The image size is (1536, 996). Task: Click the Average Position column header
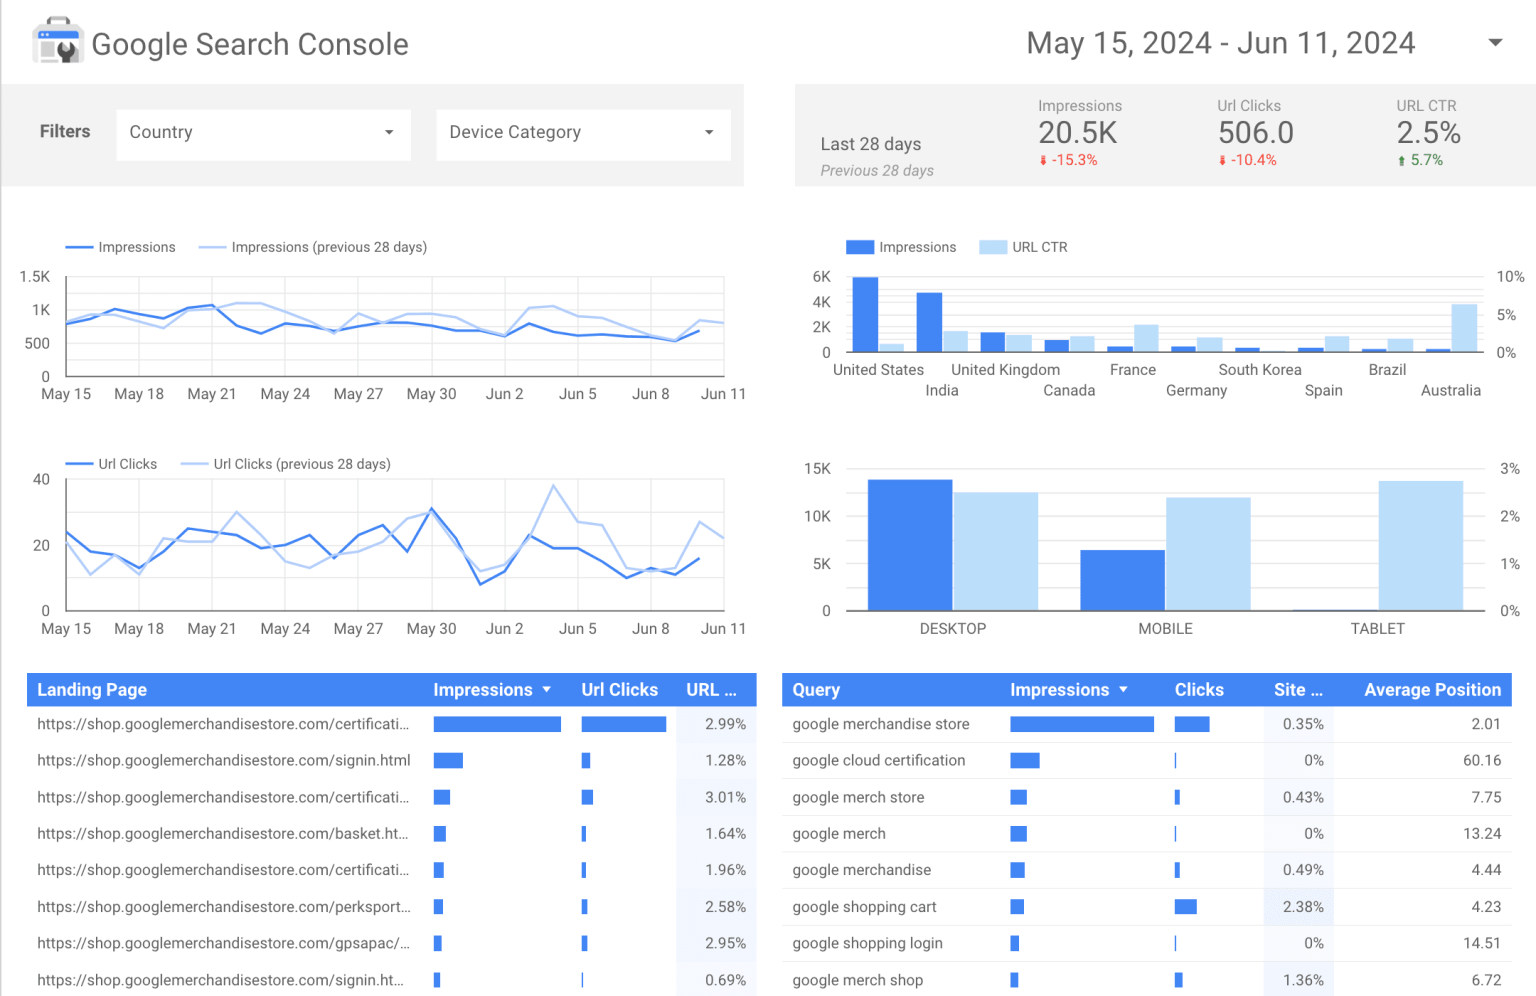coord(1432,689)
